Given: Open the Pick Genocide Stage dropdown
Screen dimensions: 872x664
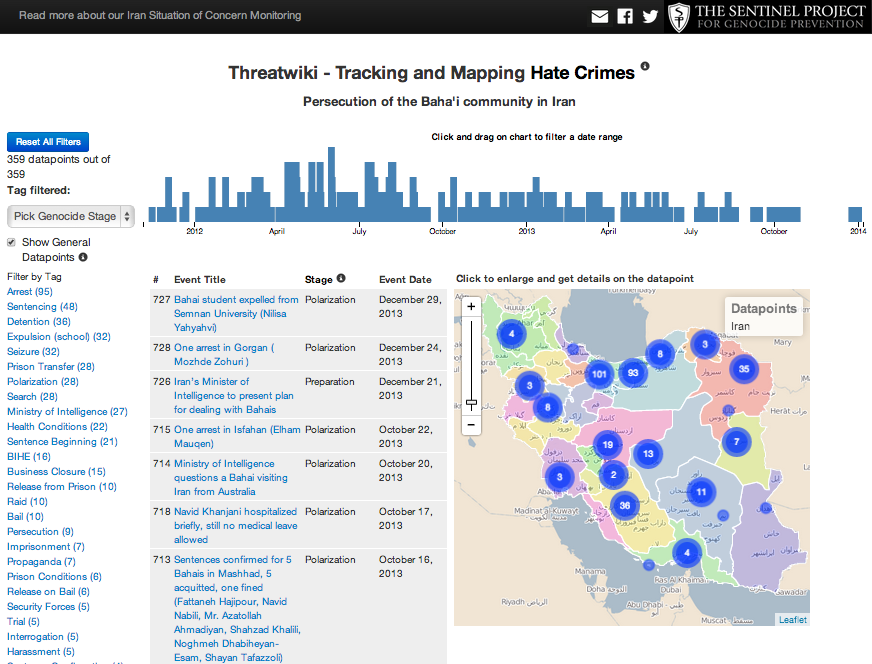Looking at the screenshot, I should coord(71,216).
